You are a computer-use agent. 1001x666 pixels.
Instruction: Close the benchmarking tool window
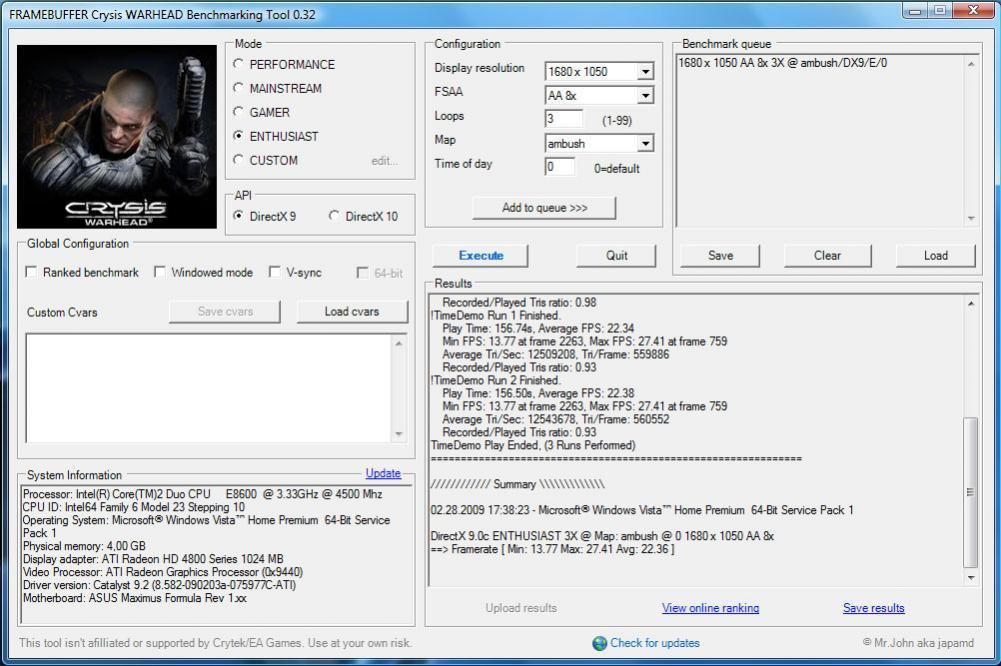coord(972,10)
